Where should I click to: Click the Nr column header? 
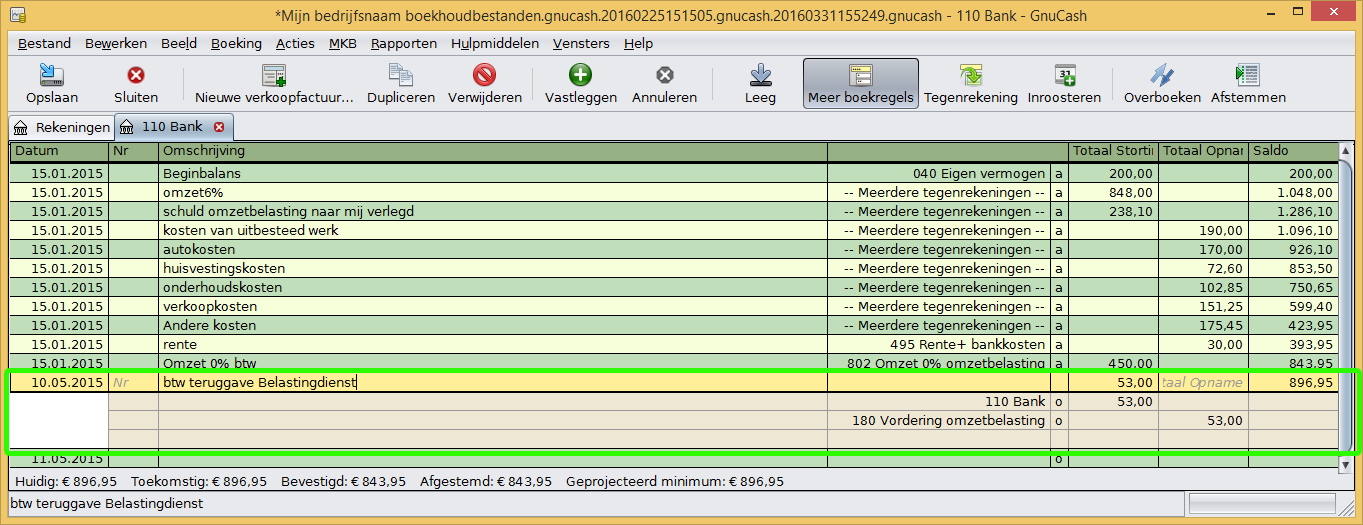coord(134,151)
